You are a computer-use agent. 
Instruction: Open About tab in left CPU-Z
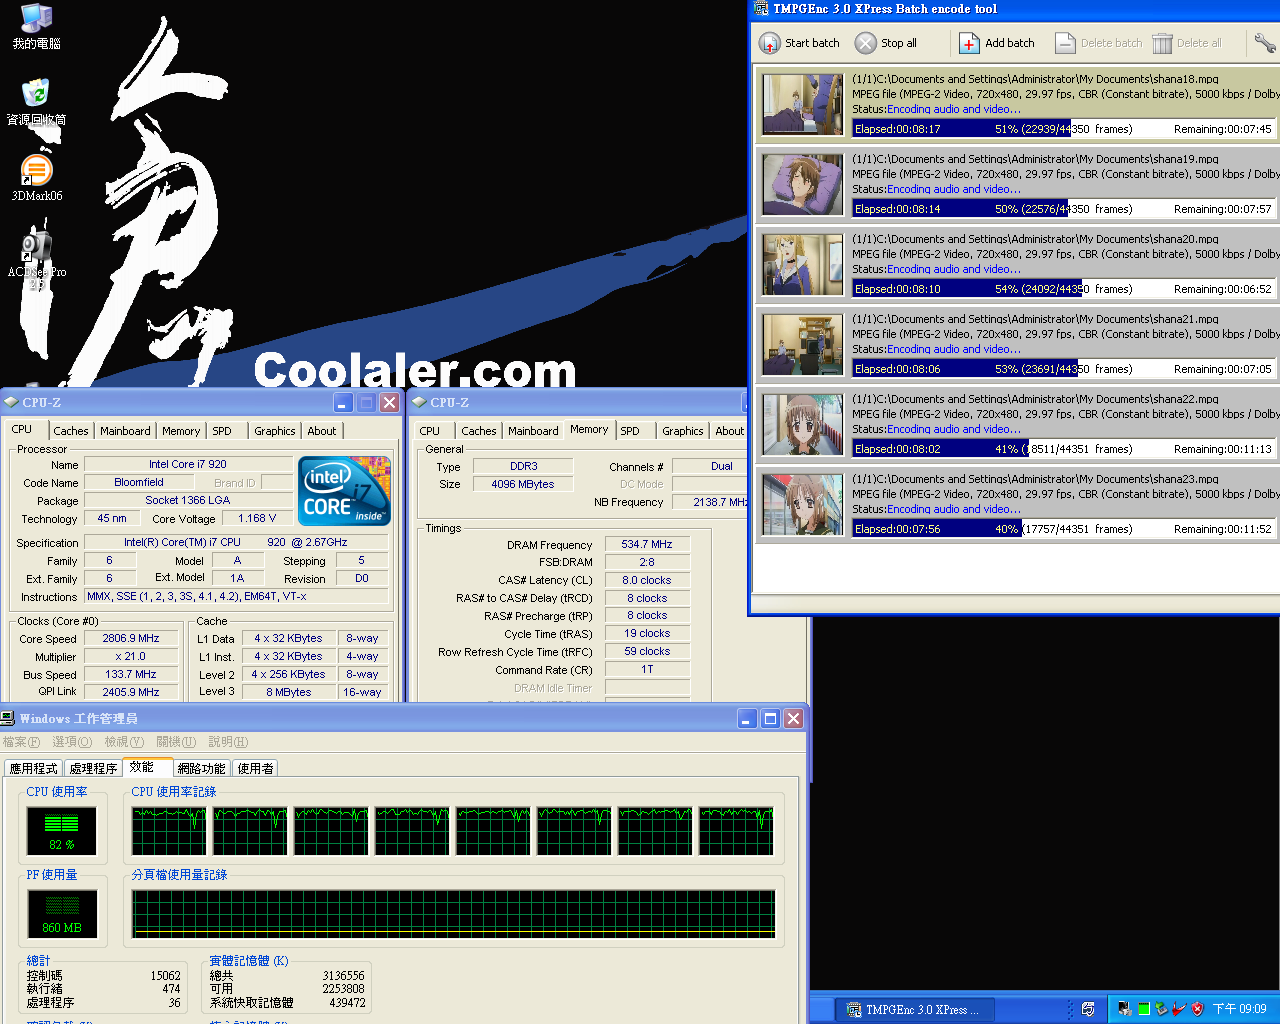point(322,431)
